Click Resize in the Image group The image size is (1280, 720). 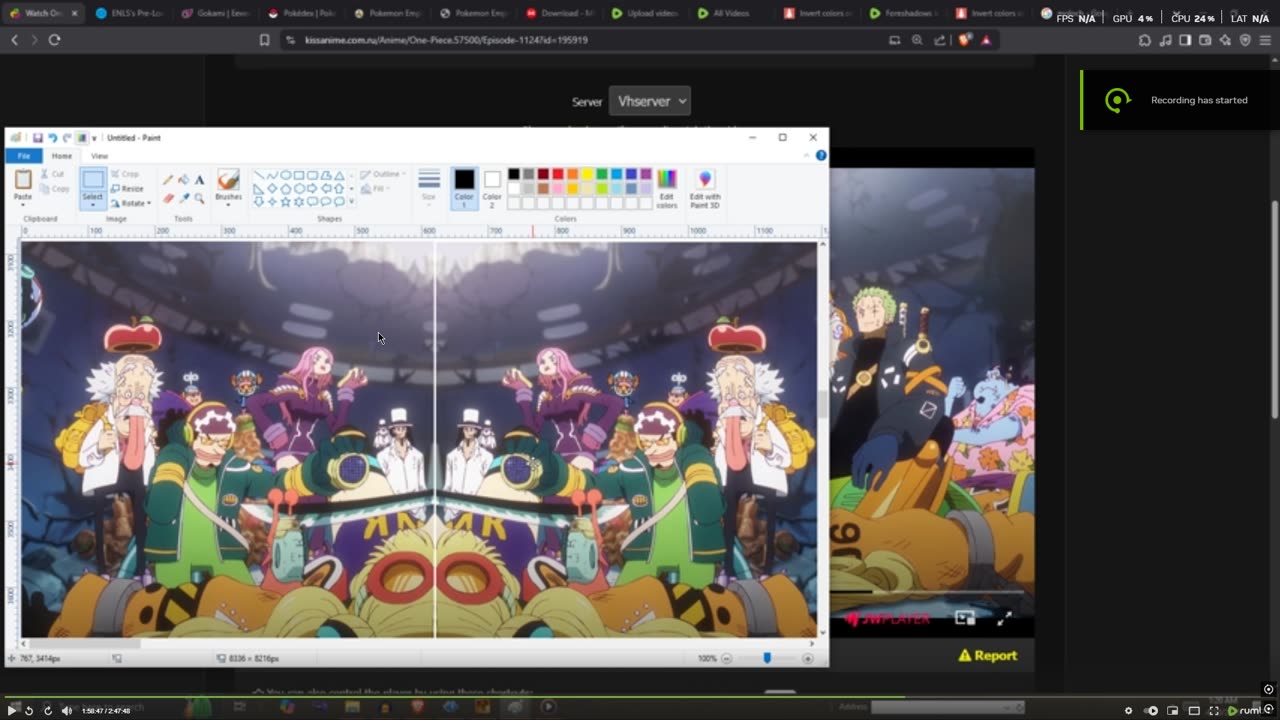tap(127, 188)
